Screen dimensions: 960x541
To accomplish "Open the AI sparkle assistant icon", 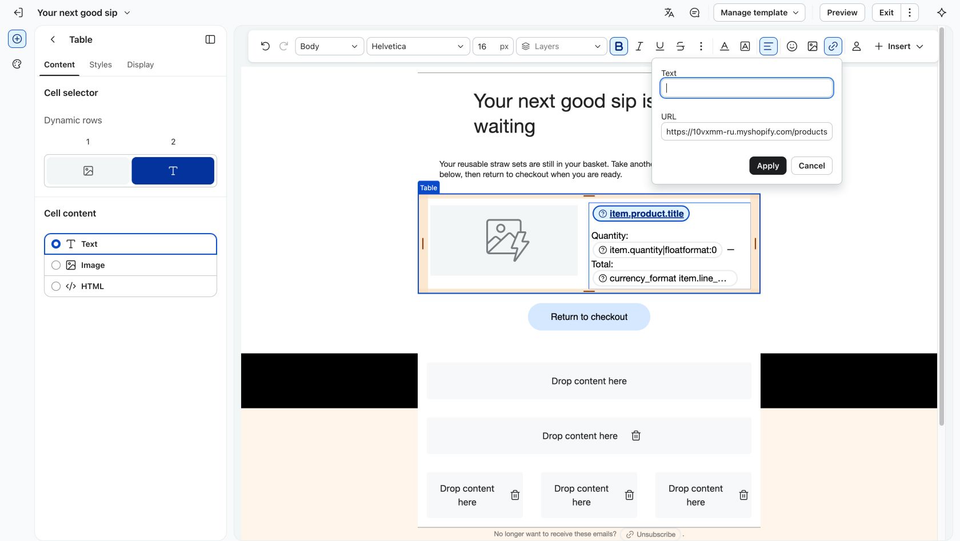I will click(x=942, y=12).
